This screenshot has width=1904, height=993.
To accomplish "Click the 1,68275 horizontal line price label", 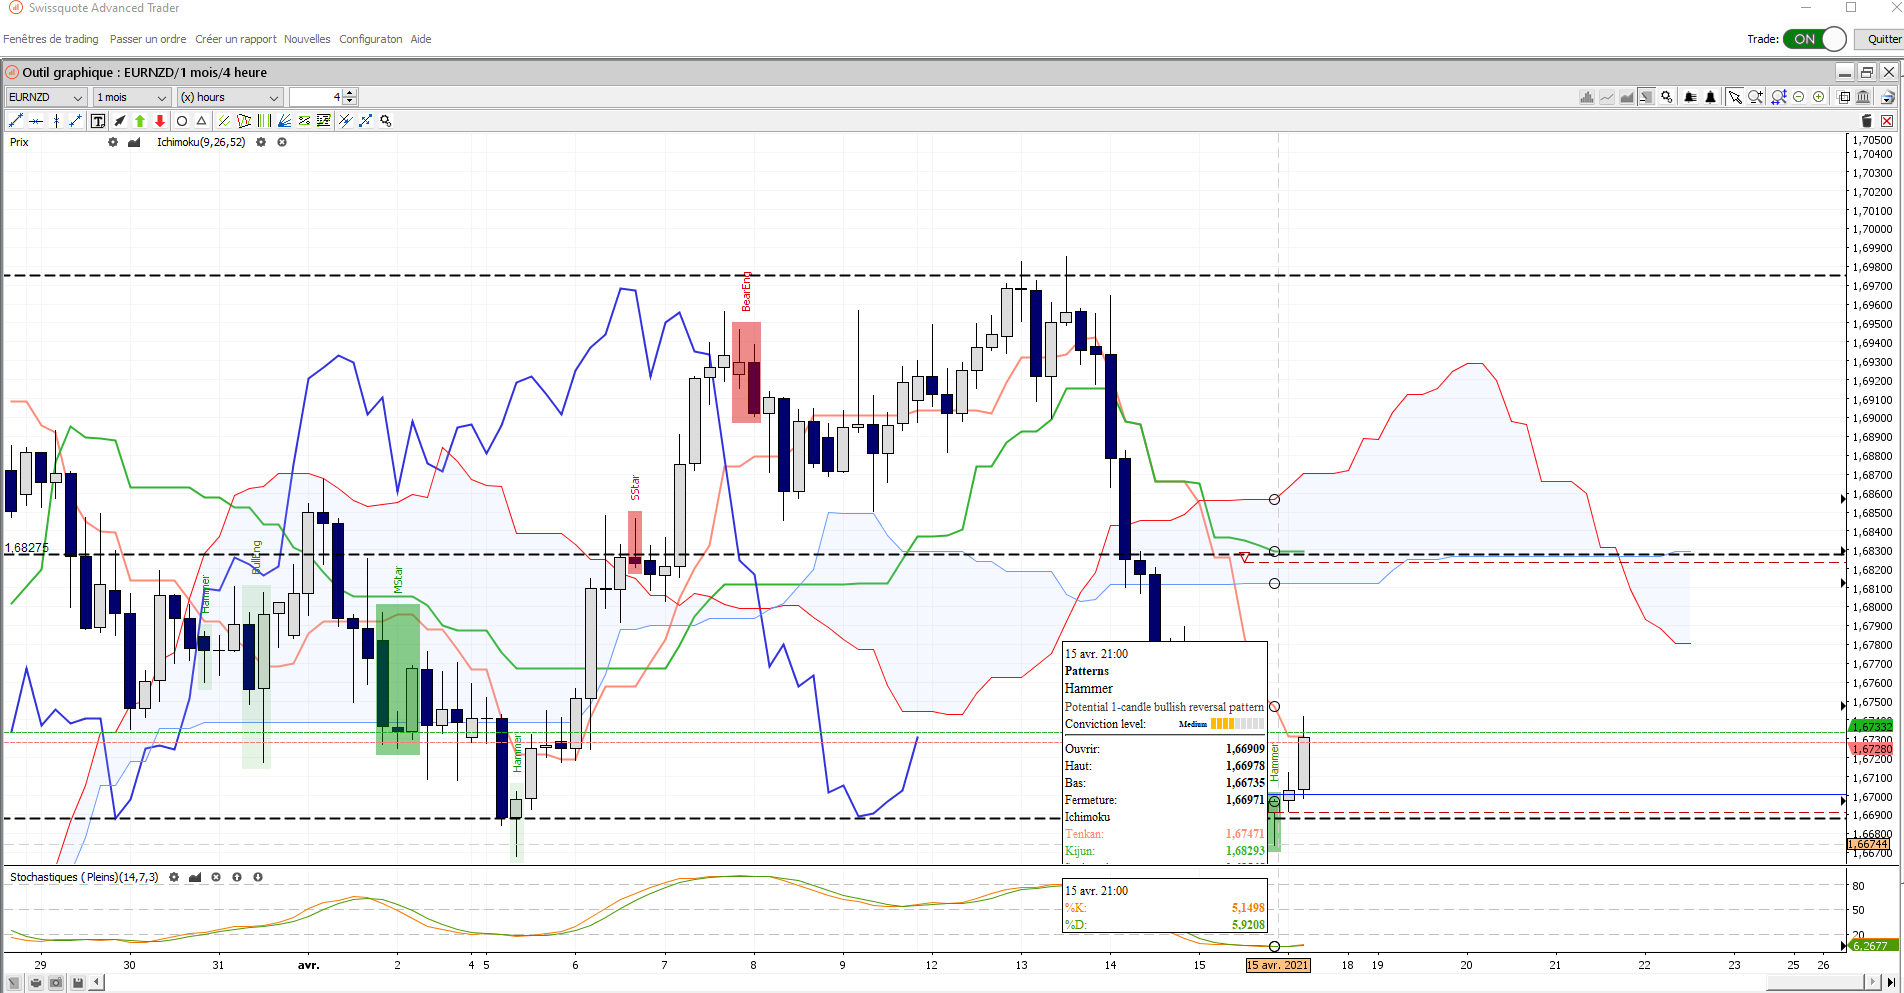I will (x=27, y=548).
